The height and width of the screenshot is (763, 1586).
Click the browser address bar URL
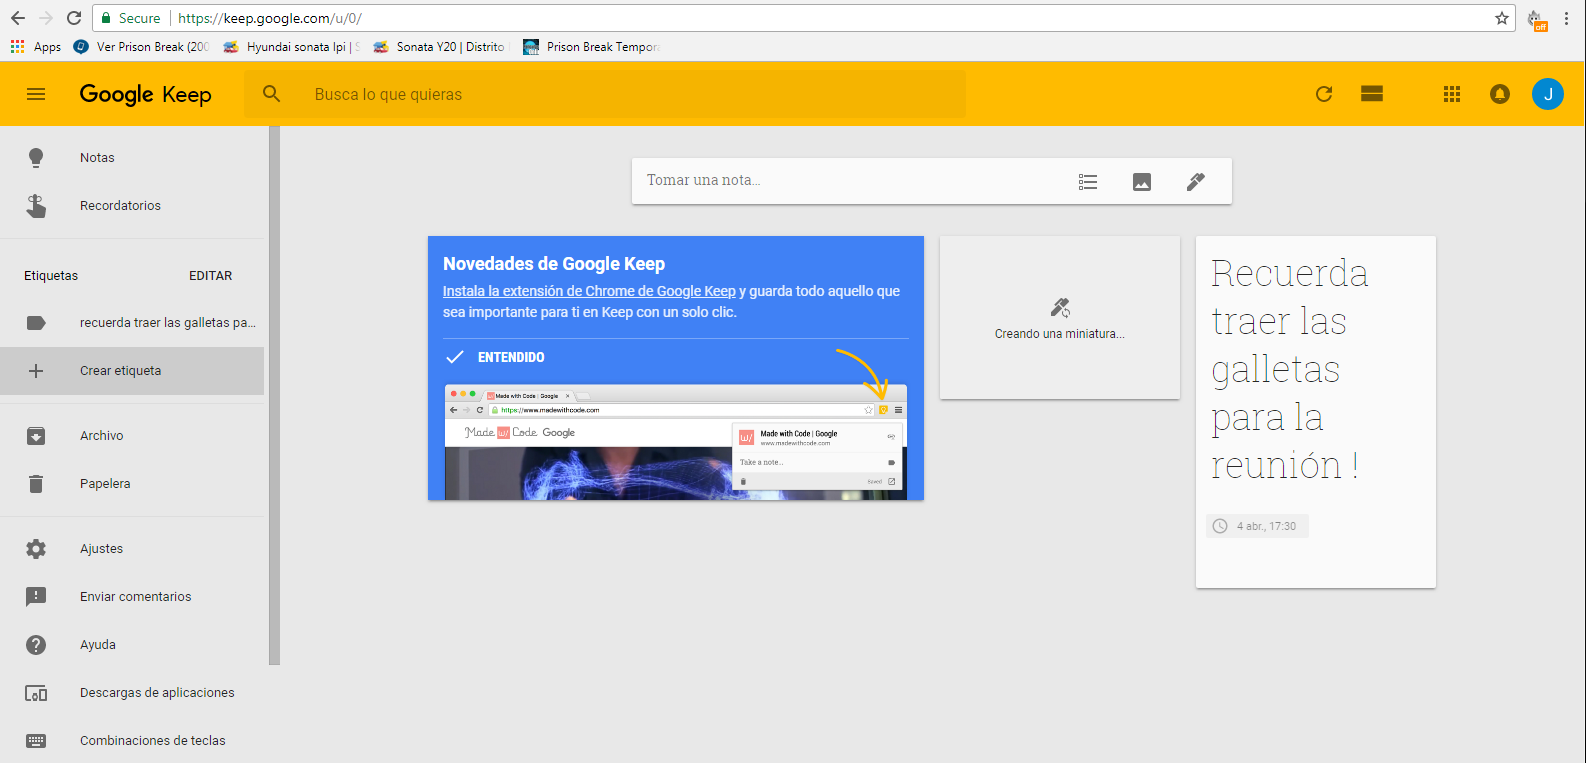coord(270,18)
